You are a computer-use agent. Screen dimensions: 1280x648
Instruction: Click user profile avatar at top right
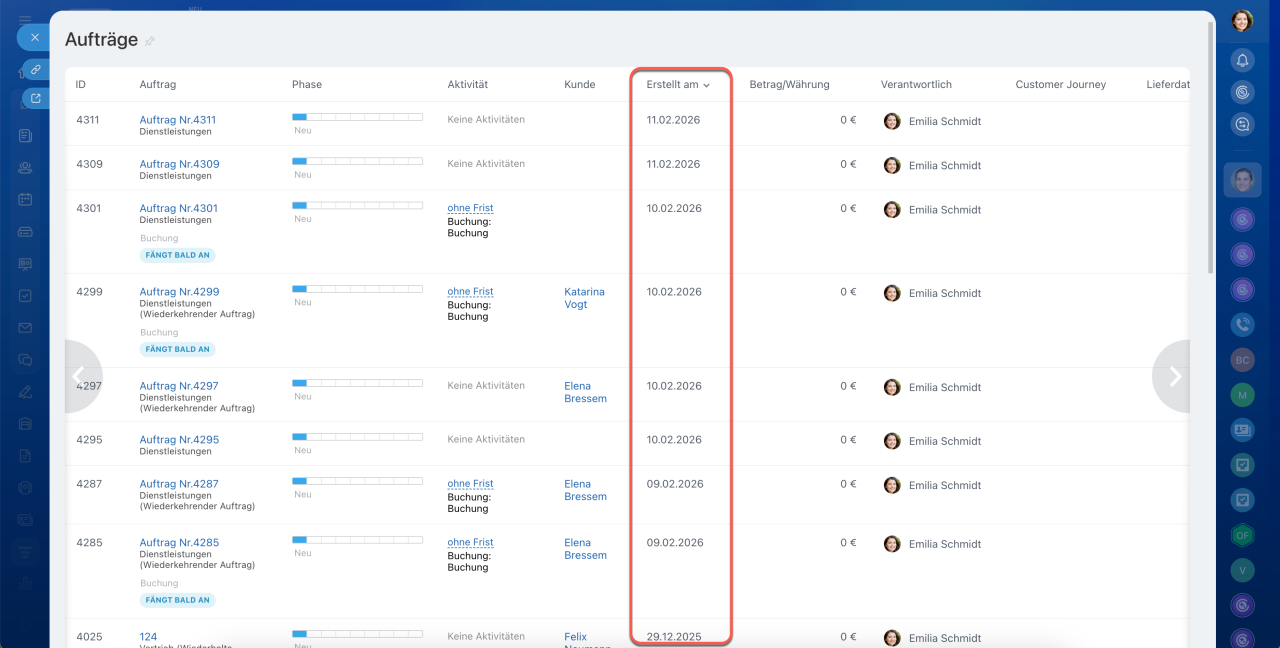1242,21
